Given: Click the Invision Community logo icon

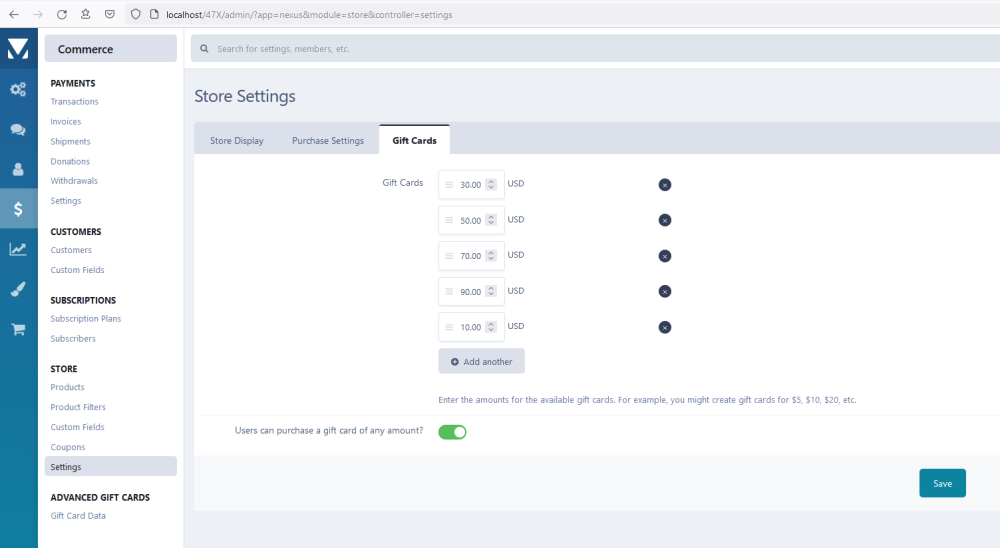Looking at the screenshot, I should (x=18, y=48).
